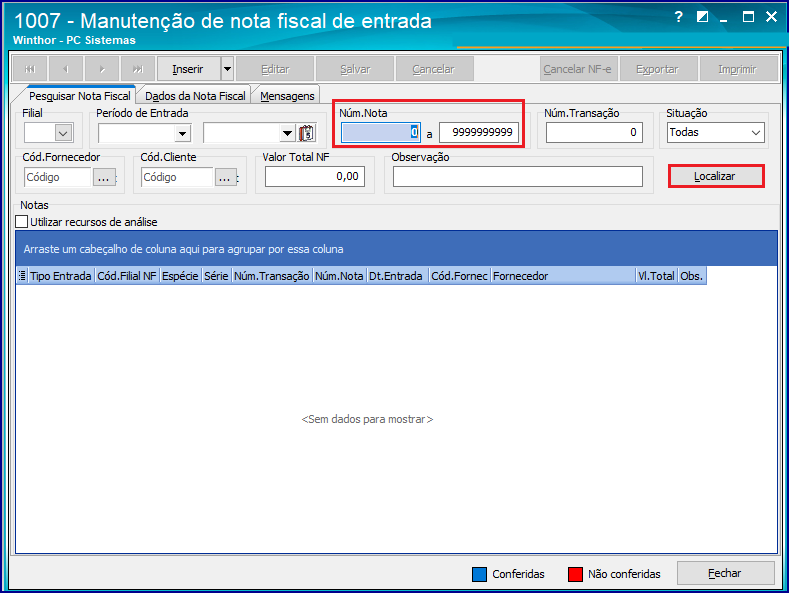The width and height of the screenshot is (789, 593).
Task: Open the calendar period picker icon
Action: pos(306,133)
